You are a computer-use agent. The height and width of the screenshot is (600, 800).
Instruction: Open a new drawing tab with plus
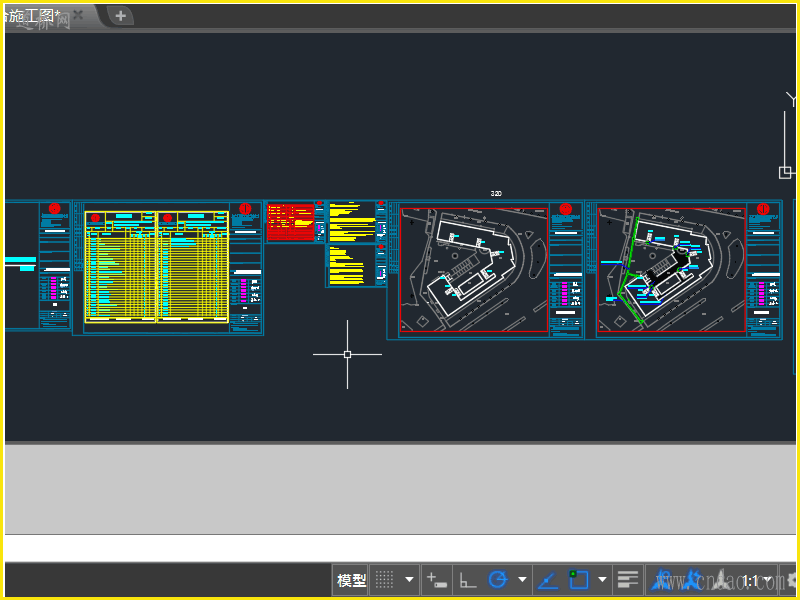(x=120, y=16)
